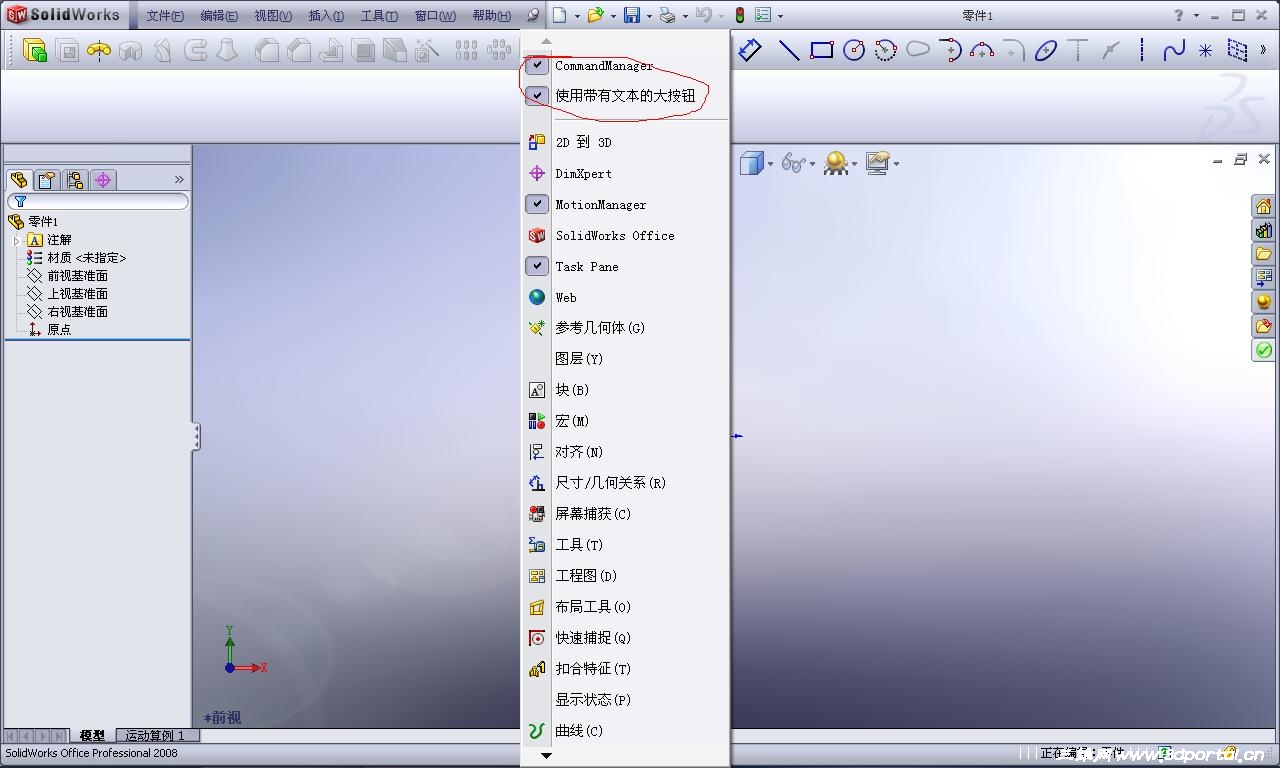Turn on the 参考几何体(G) toolbar
The width and height of the screenshot is (1280, 768).
[x=625, y=328]
